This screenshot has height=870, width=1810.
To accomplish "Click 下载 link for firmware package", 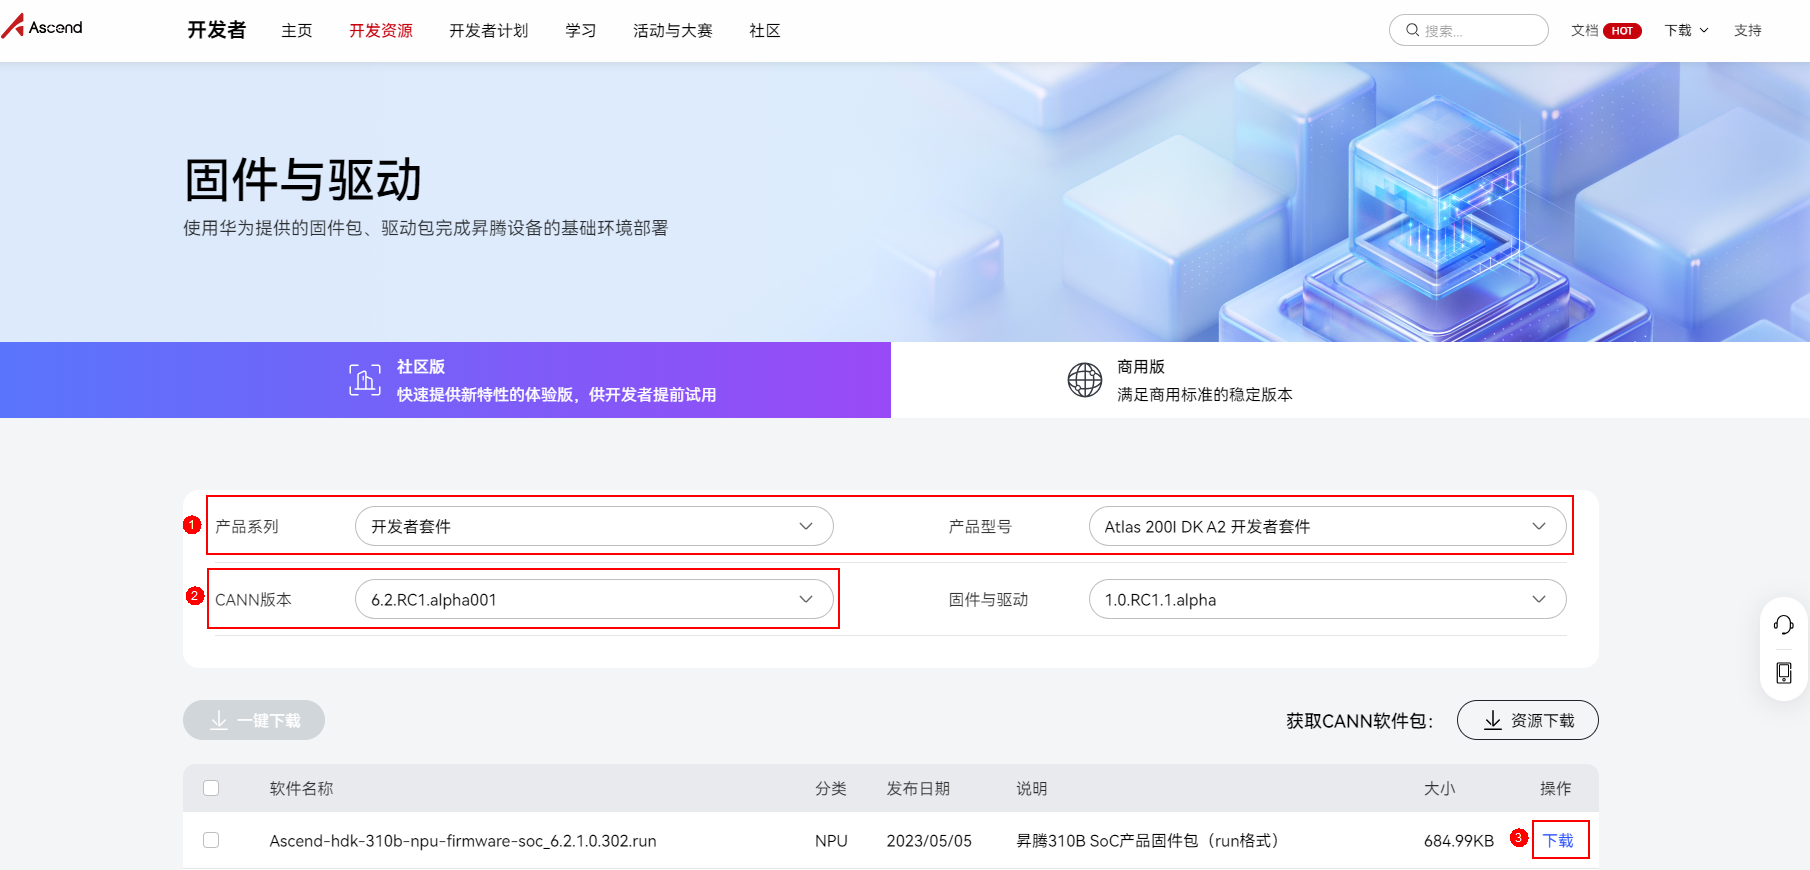I will point(1558,840).
